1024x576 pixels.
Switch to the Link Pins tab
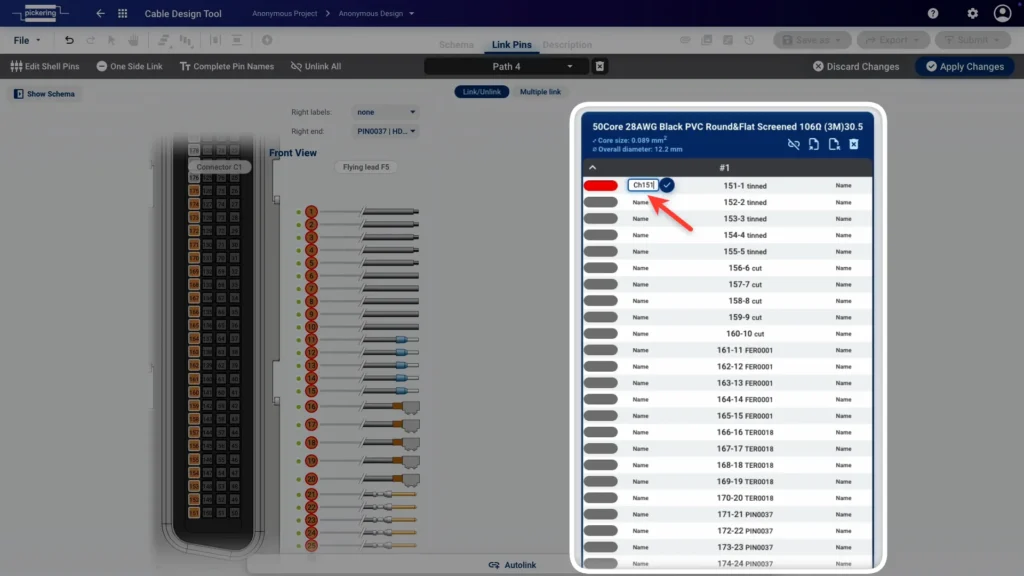(511, 44)
